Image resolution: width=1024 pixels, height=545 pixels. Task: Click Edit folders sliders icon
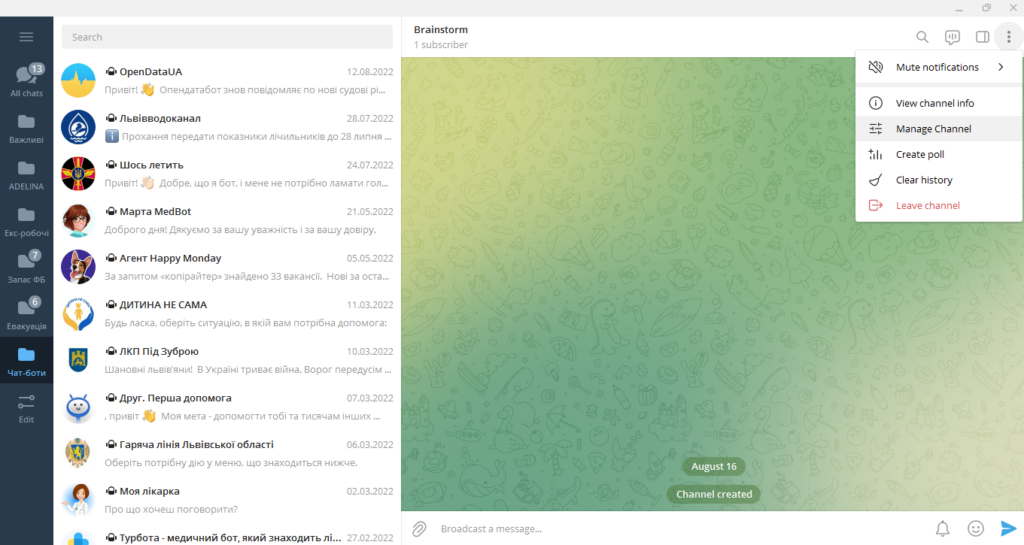26,407
